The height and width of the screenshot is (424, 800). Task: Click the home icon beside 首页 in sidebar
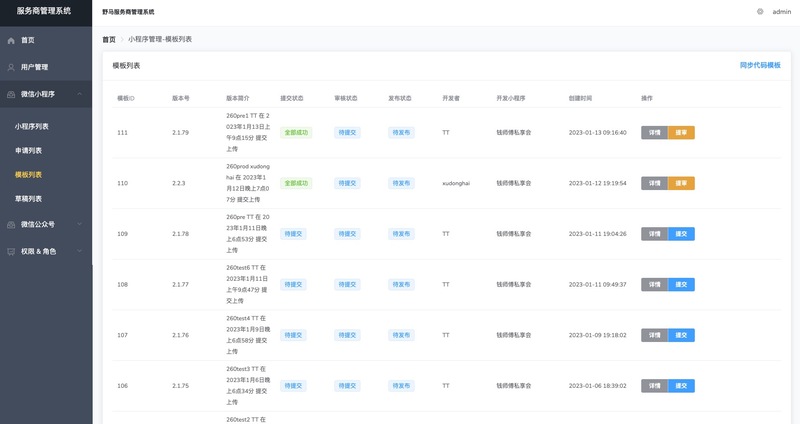(x=11, y=40)
